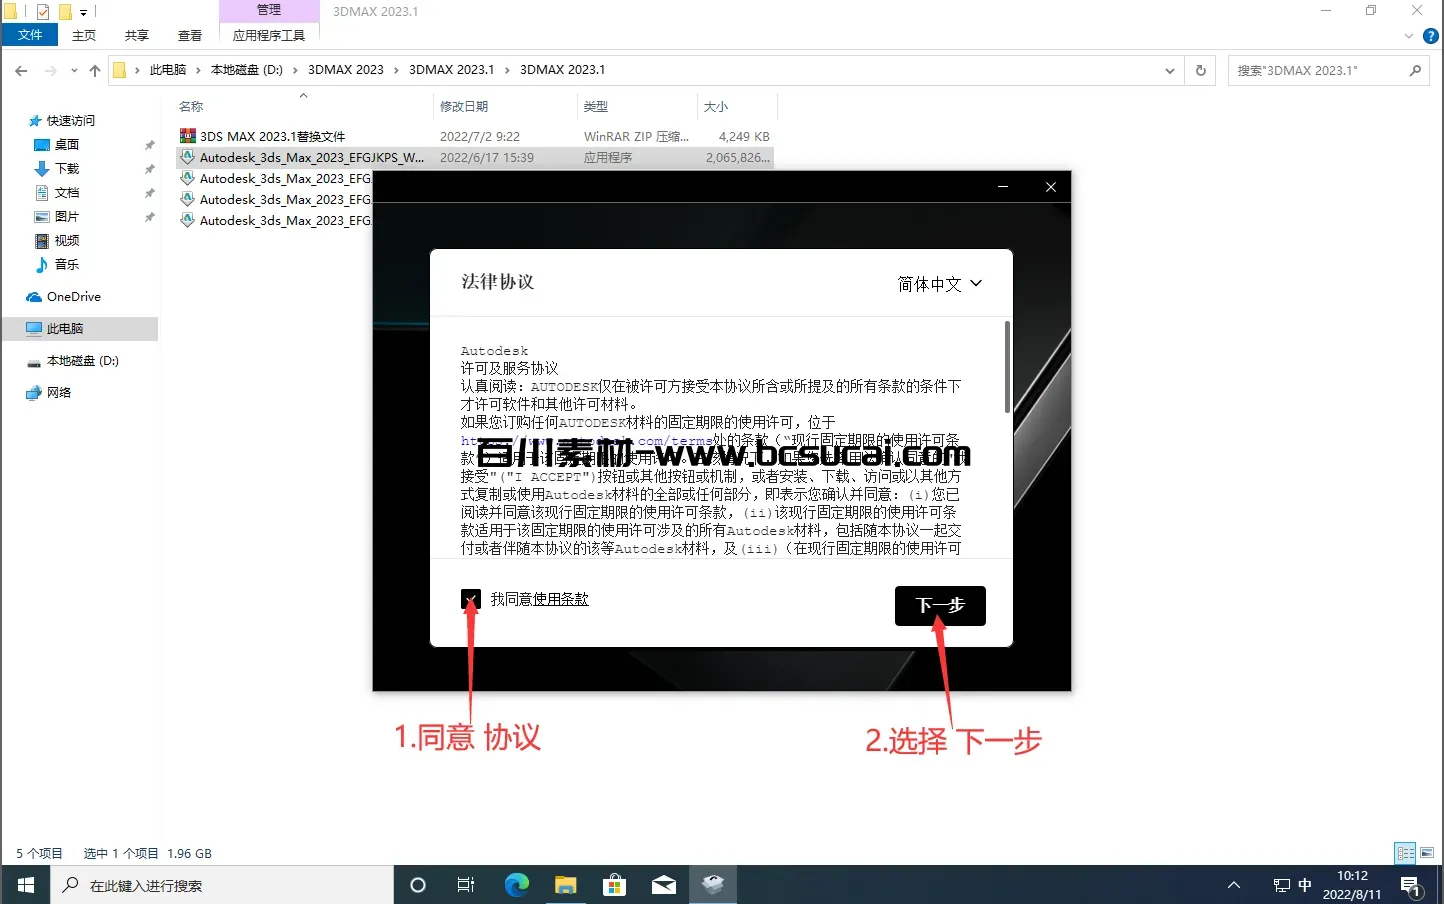The height and width of the screenshot is (904, 1444).
Task: Minimize the Autodesk installer window
Action: [x=1003, y=187]
